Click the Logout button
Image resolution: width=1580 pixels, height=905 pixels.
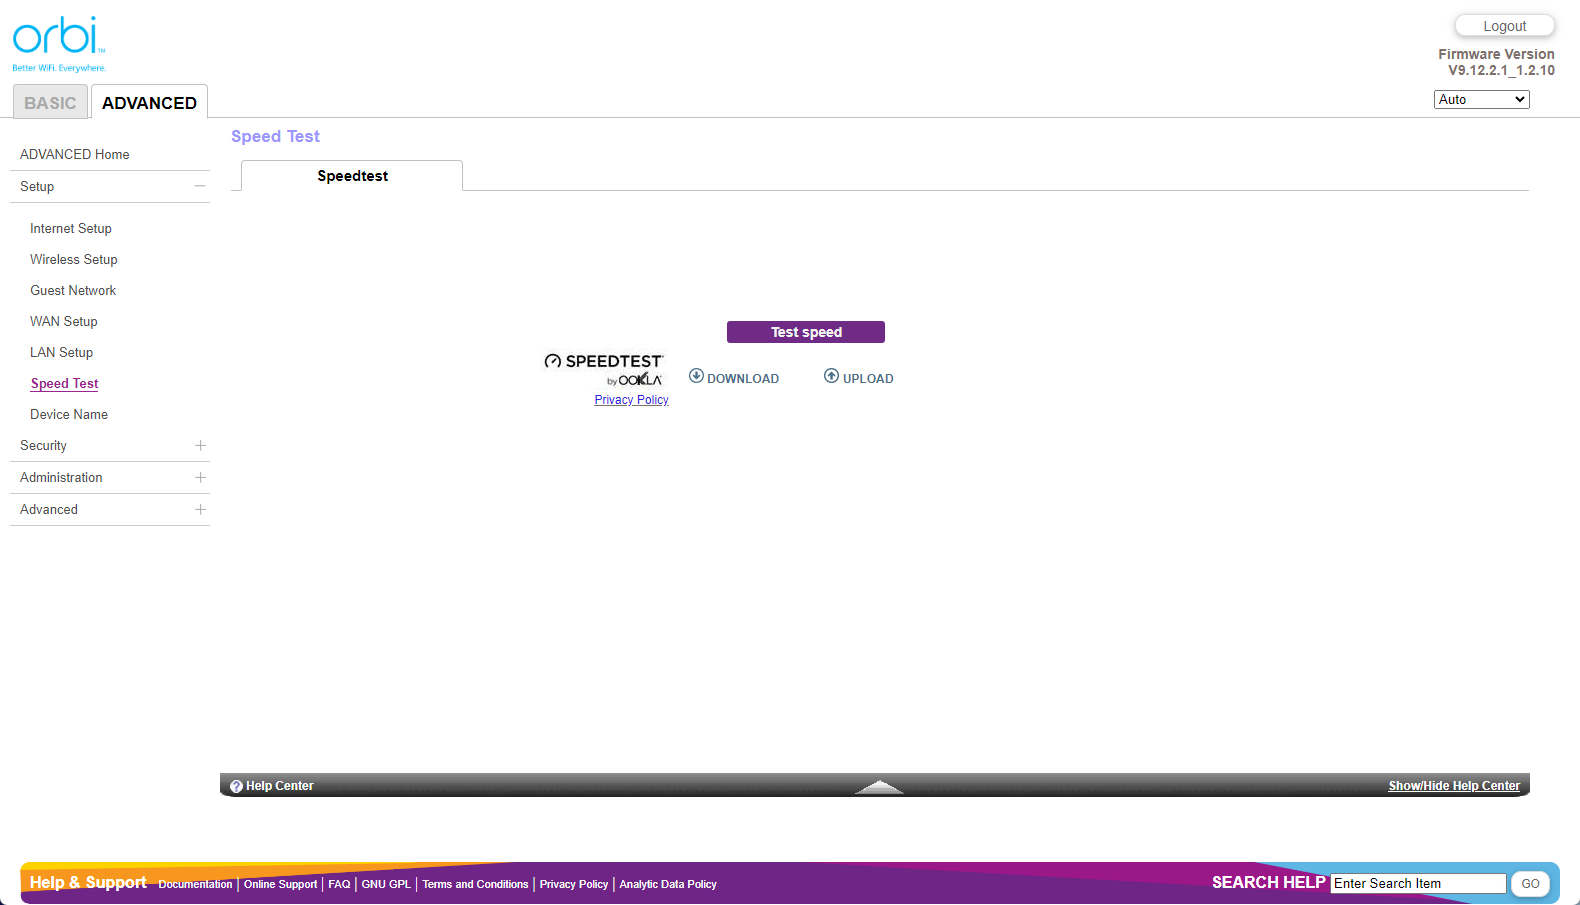click(x=1504, y=26)
